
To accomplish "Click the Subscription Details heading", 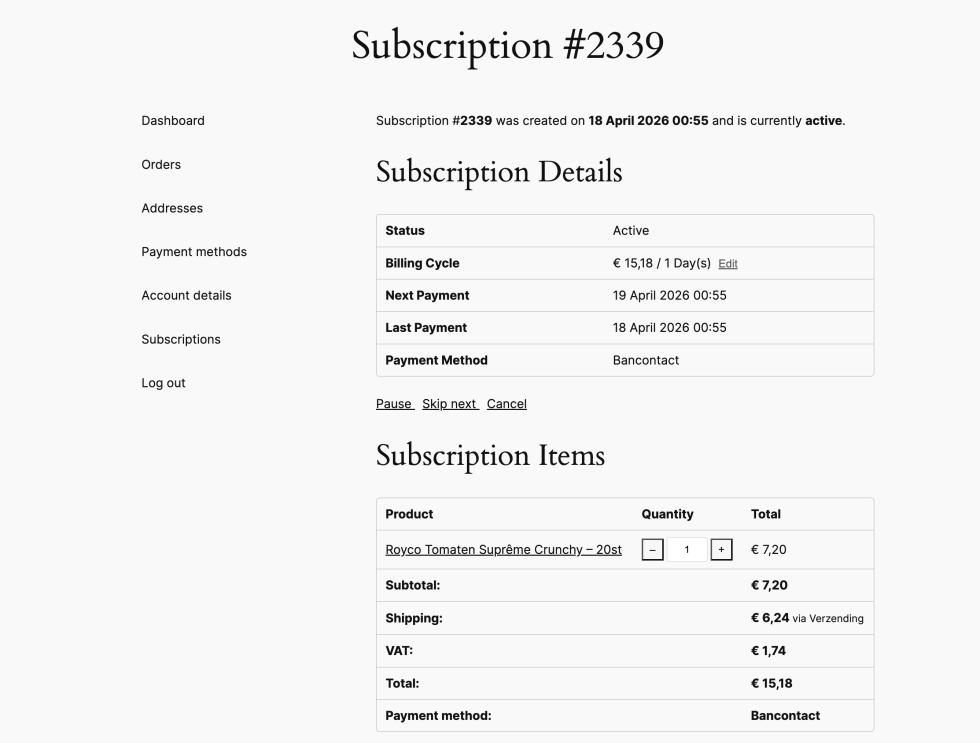I will pyautogui.click(x=499, y=172).
